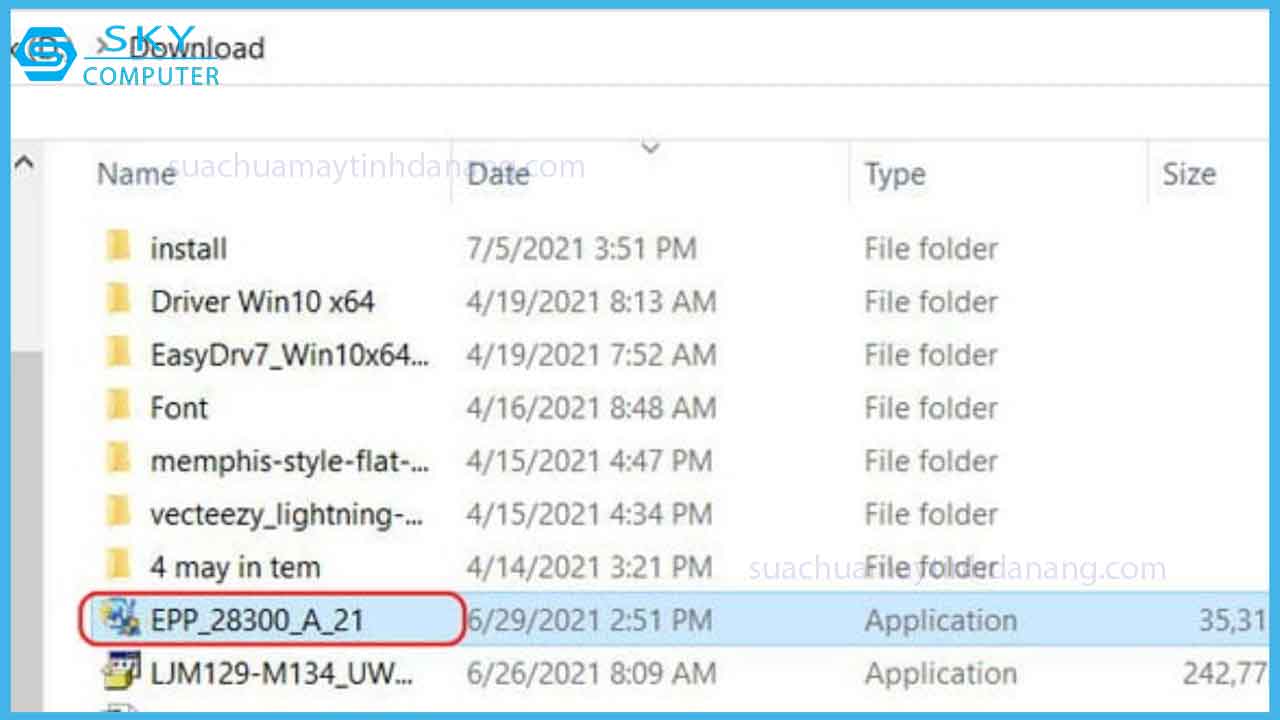Image resolution: width=1280 pixels, height=720 pixels.
Task: Open the vecteezy_lightning folder icon
Action: pyautogui.click(x=119, y=513)
